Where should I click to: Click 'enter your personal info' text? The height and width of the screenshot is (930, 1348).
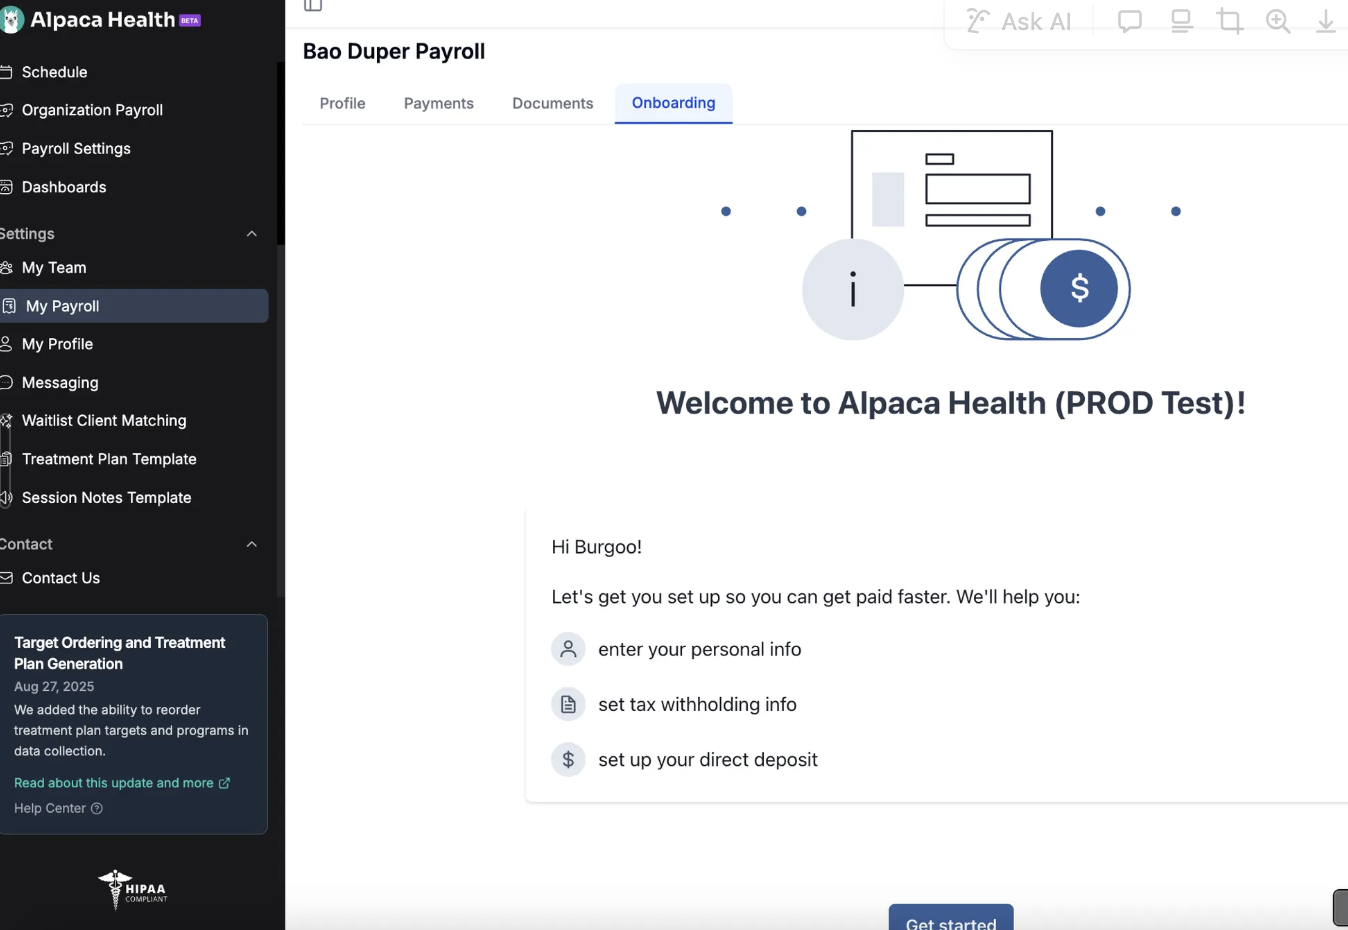[700, 650]
